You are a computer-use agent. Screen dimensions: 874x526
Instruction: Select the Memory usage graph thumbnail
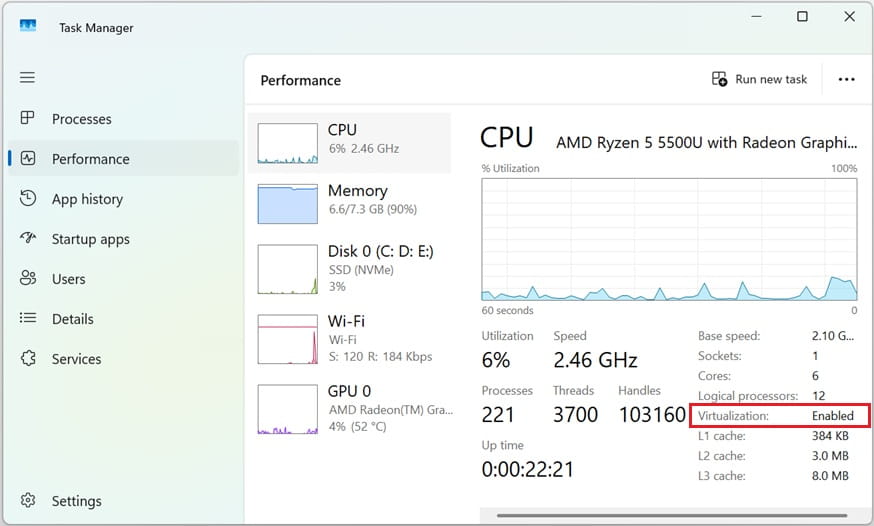pos(288,204)
